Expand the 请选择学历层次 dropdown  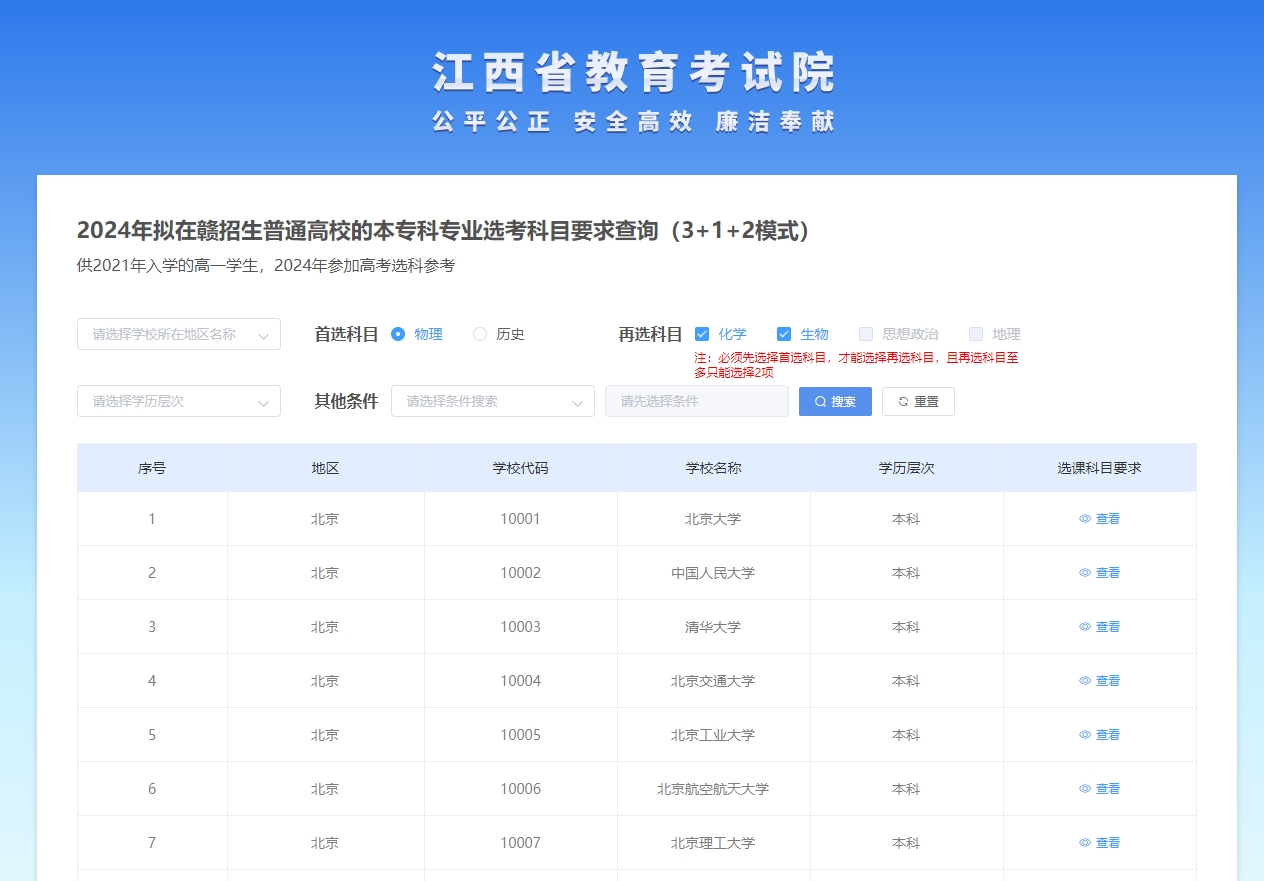pos(178,401)
